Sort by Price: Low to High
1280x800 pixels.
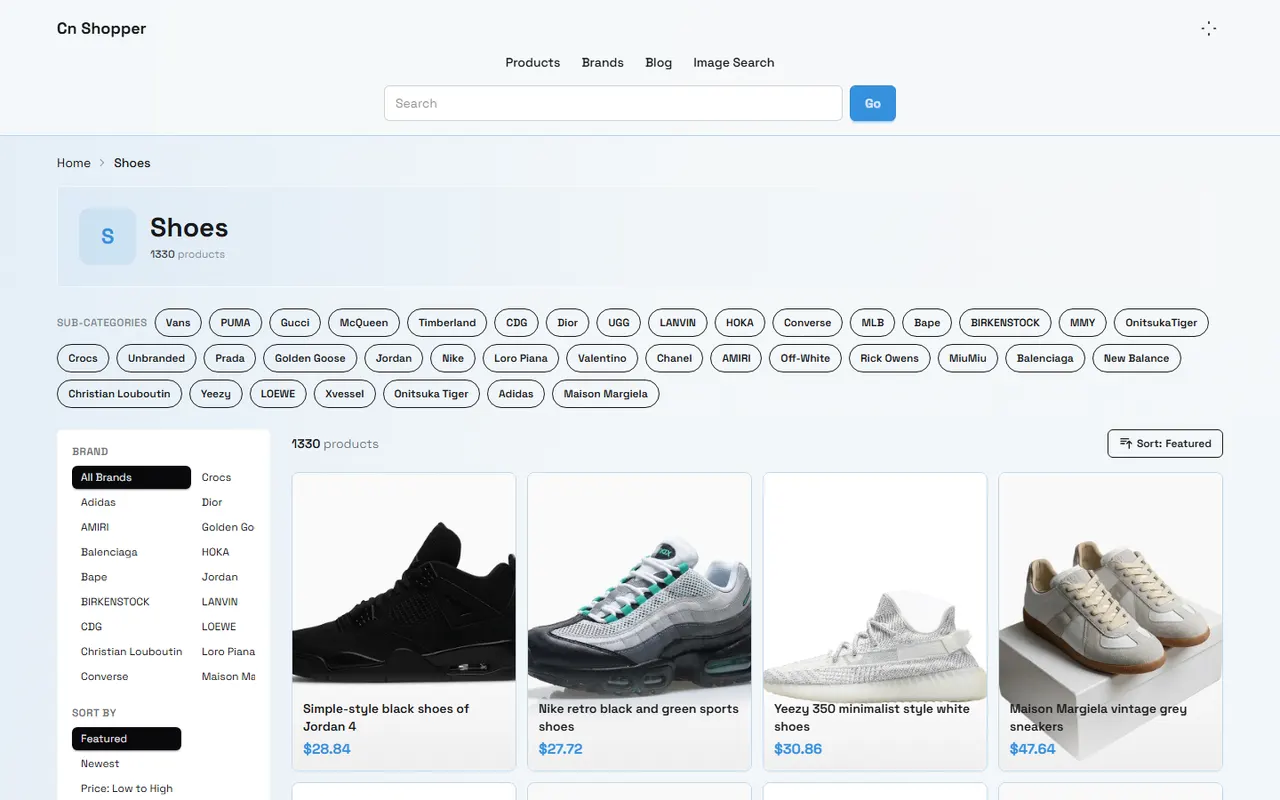pyautogui.click(x=127, y=789)
